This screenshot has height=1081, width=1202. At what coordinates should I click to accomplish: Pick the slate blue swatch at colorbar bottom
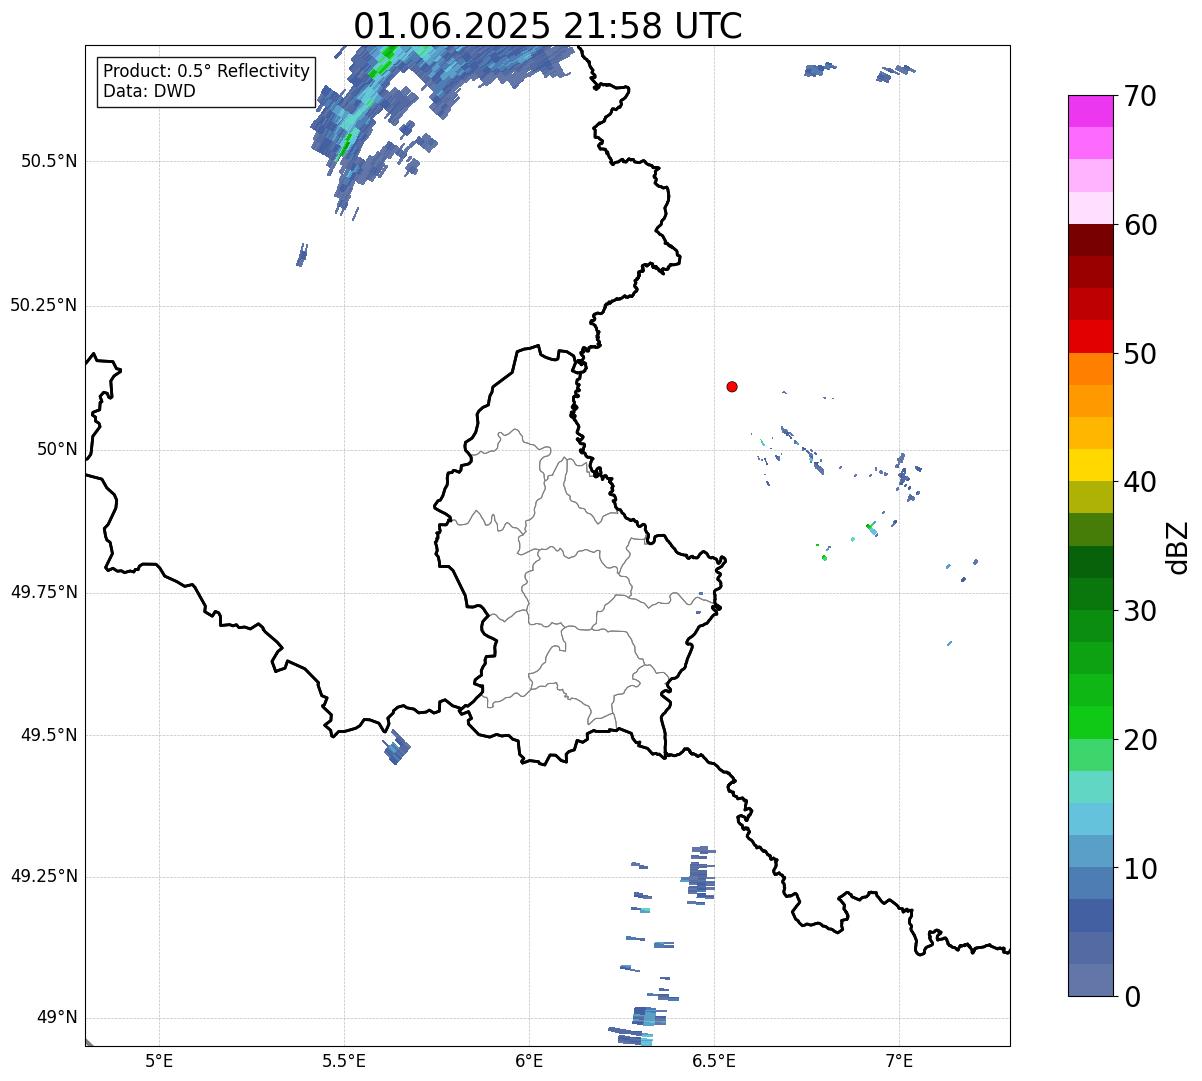click(x=1090, y=980)
